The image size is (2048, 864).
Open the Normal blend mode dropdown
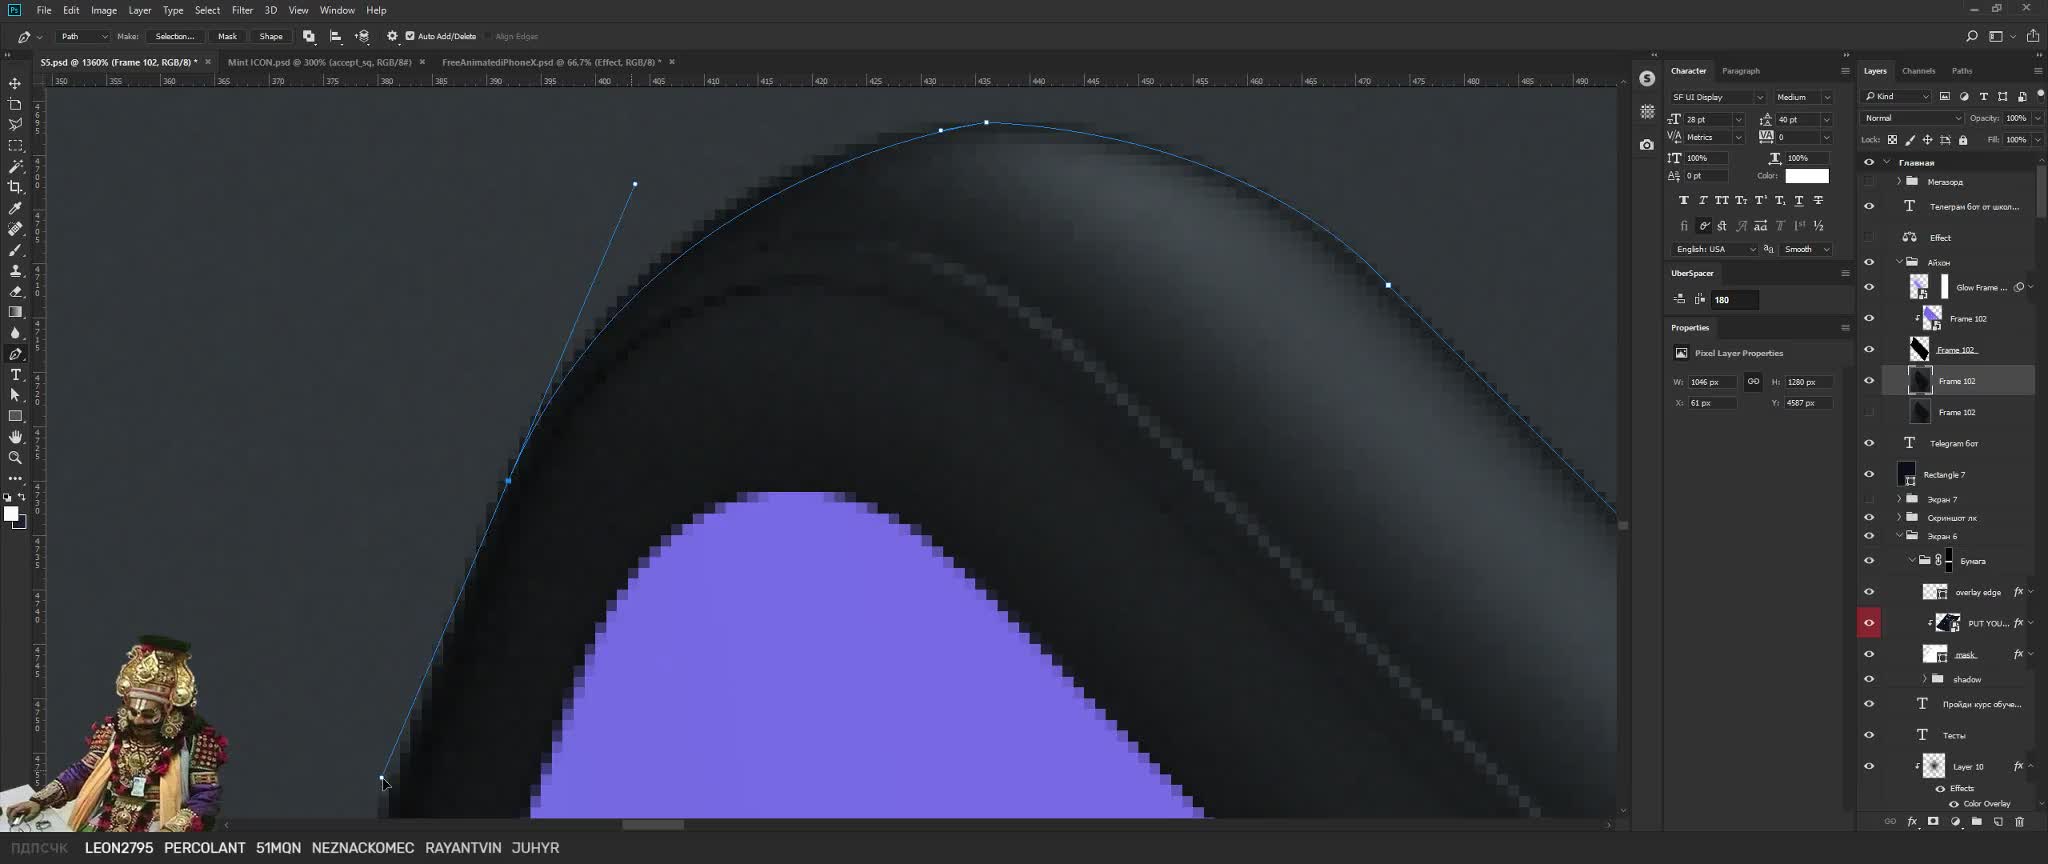[x=1912, y=118]
